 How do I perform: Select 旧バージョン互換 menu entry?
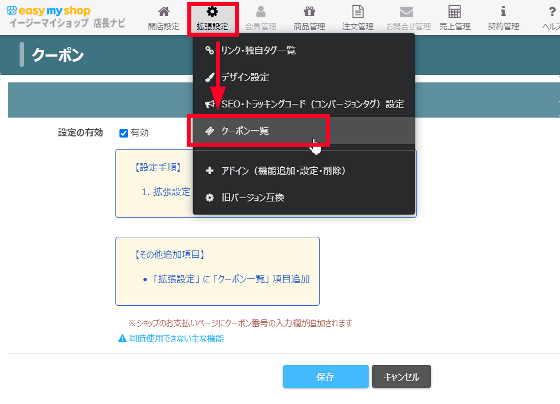tap(304, 198)
